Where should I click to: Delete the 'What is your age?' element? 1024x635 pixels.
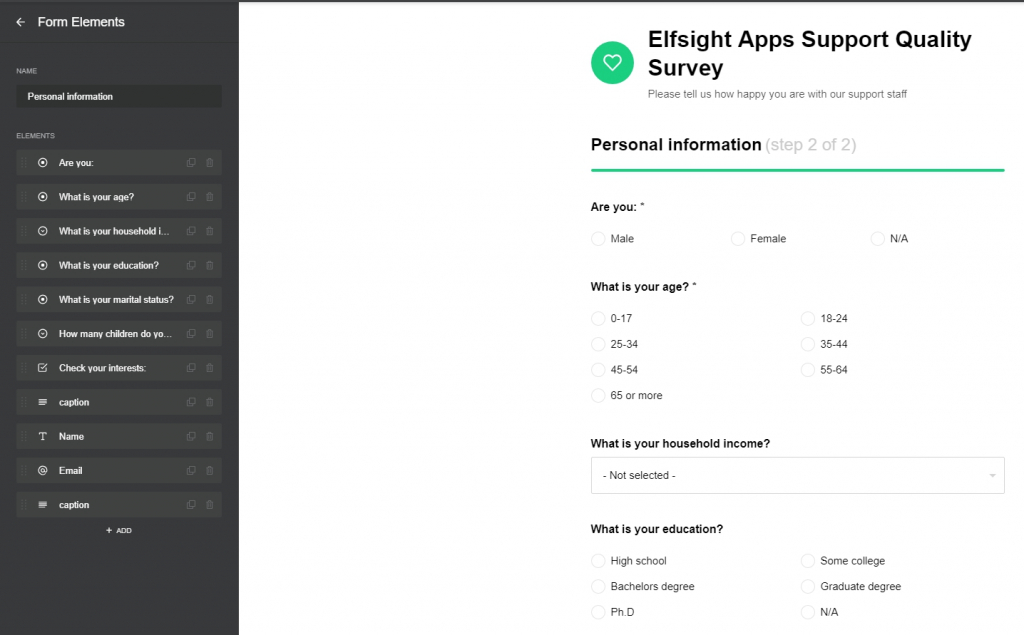pyautogui.click(x=210, y=197)
